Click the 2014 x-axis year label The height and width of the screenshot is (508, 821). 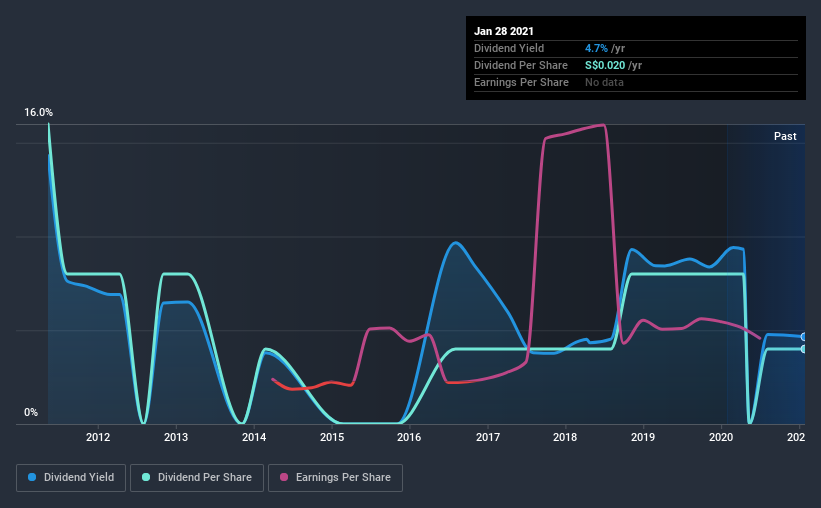(254, 437)
